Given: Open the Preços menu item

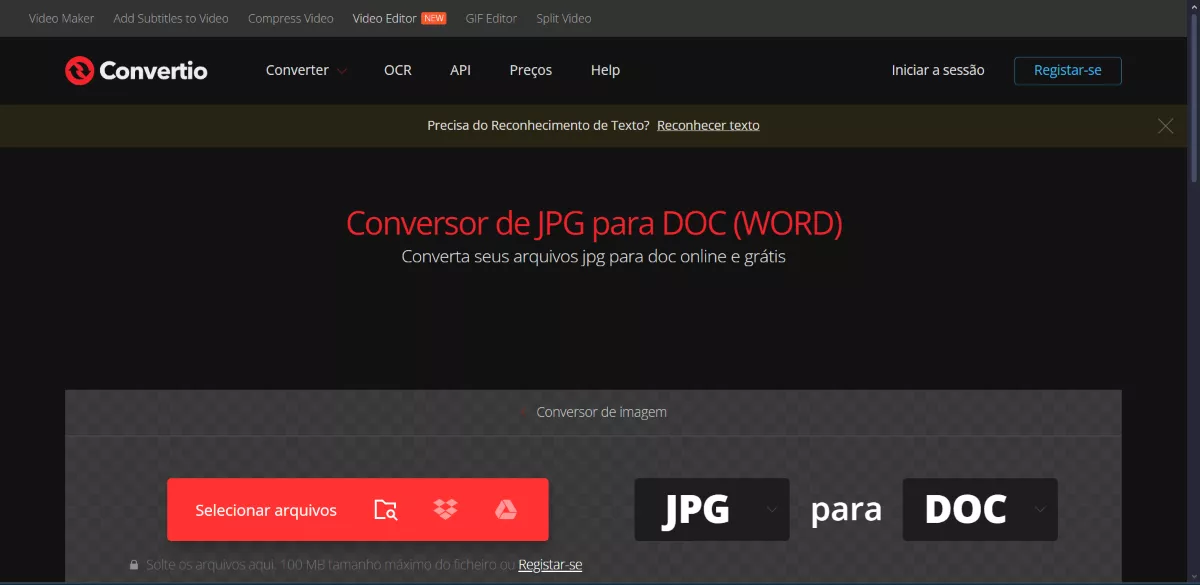Looking at the screenshot, I should click(530, 70).
